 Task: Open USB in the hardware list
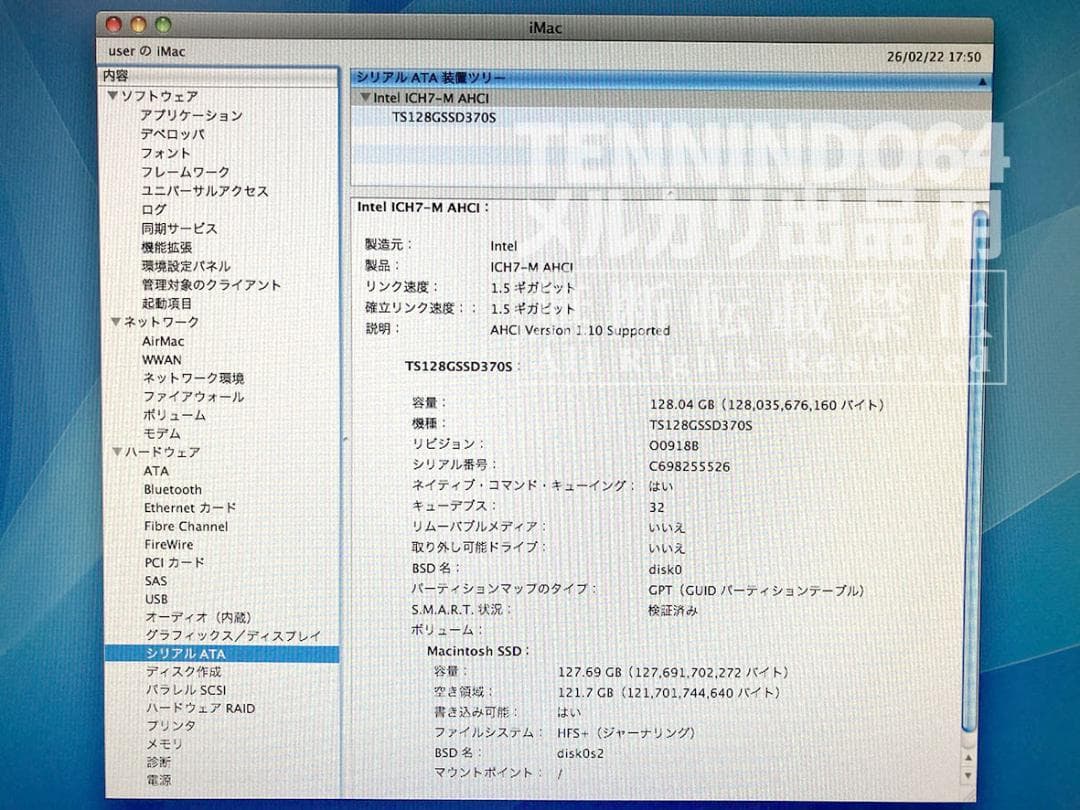pyautogui.click(x=156, y=599)
